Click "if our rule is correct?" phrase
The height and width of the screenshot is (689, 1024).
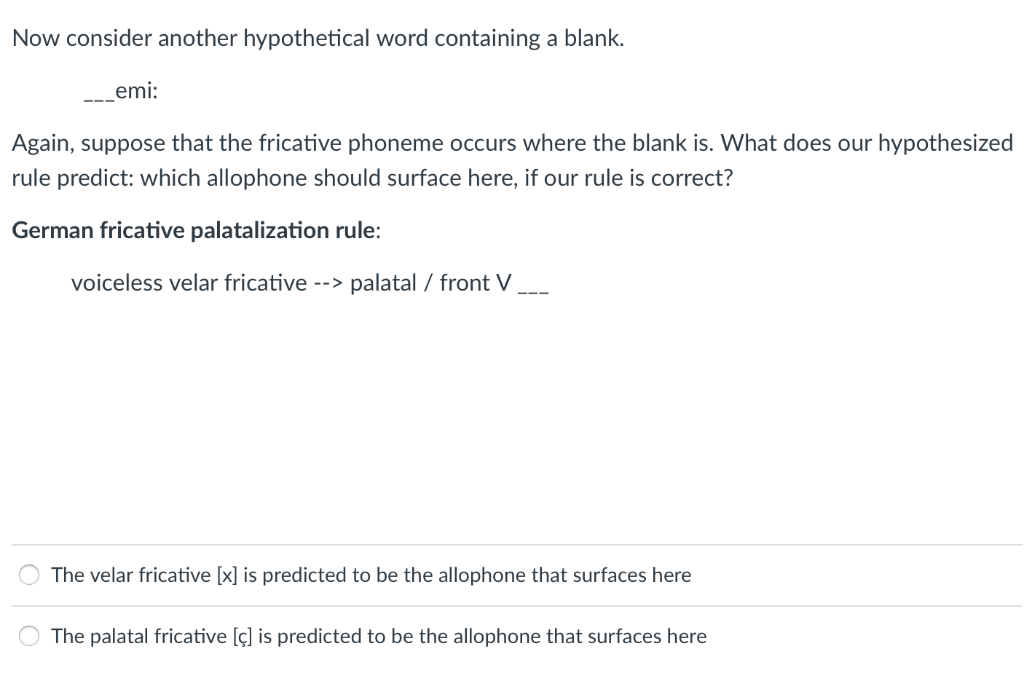click(629, 178)
